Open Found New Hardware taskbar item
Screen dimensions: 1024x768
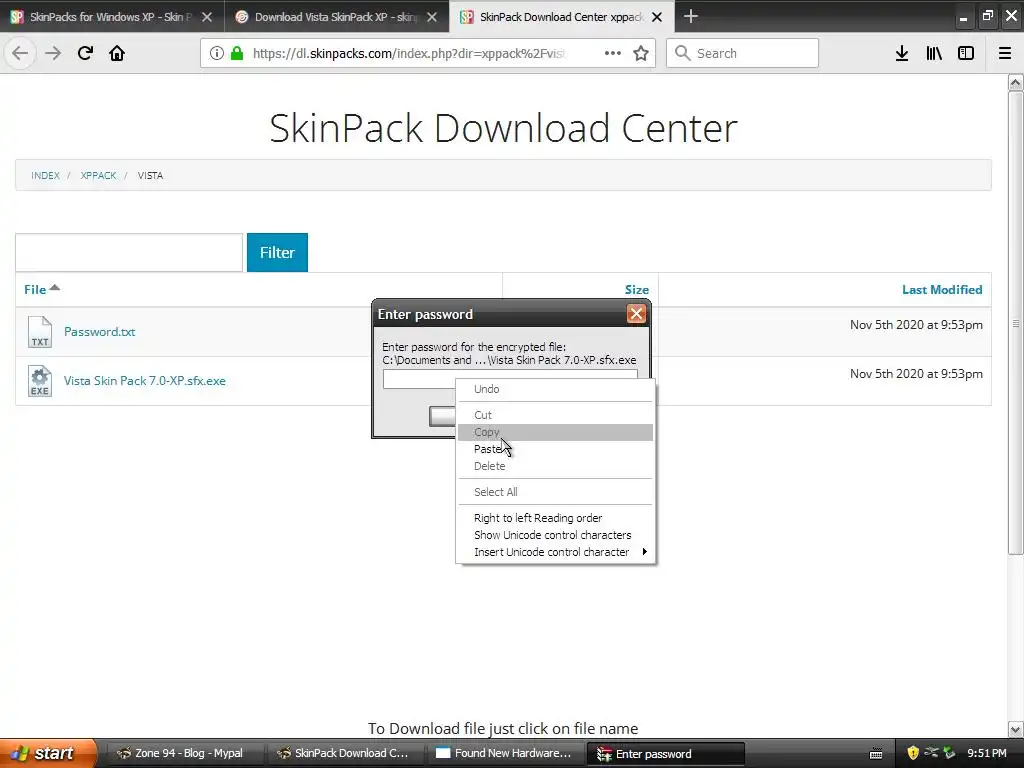[505, 754]
